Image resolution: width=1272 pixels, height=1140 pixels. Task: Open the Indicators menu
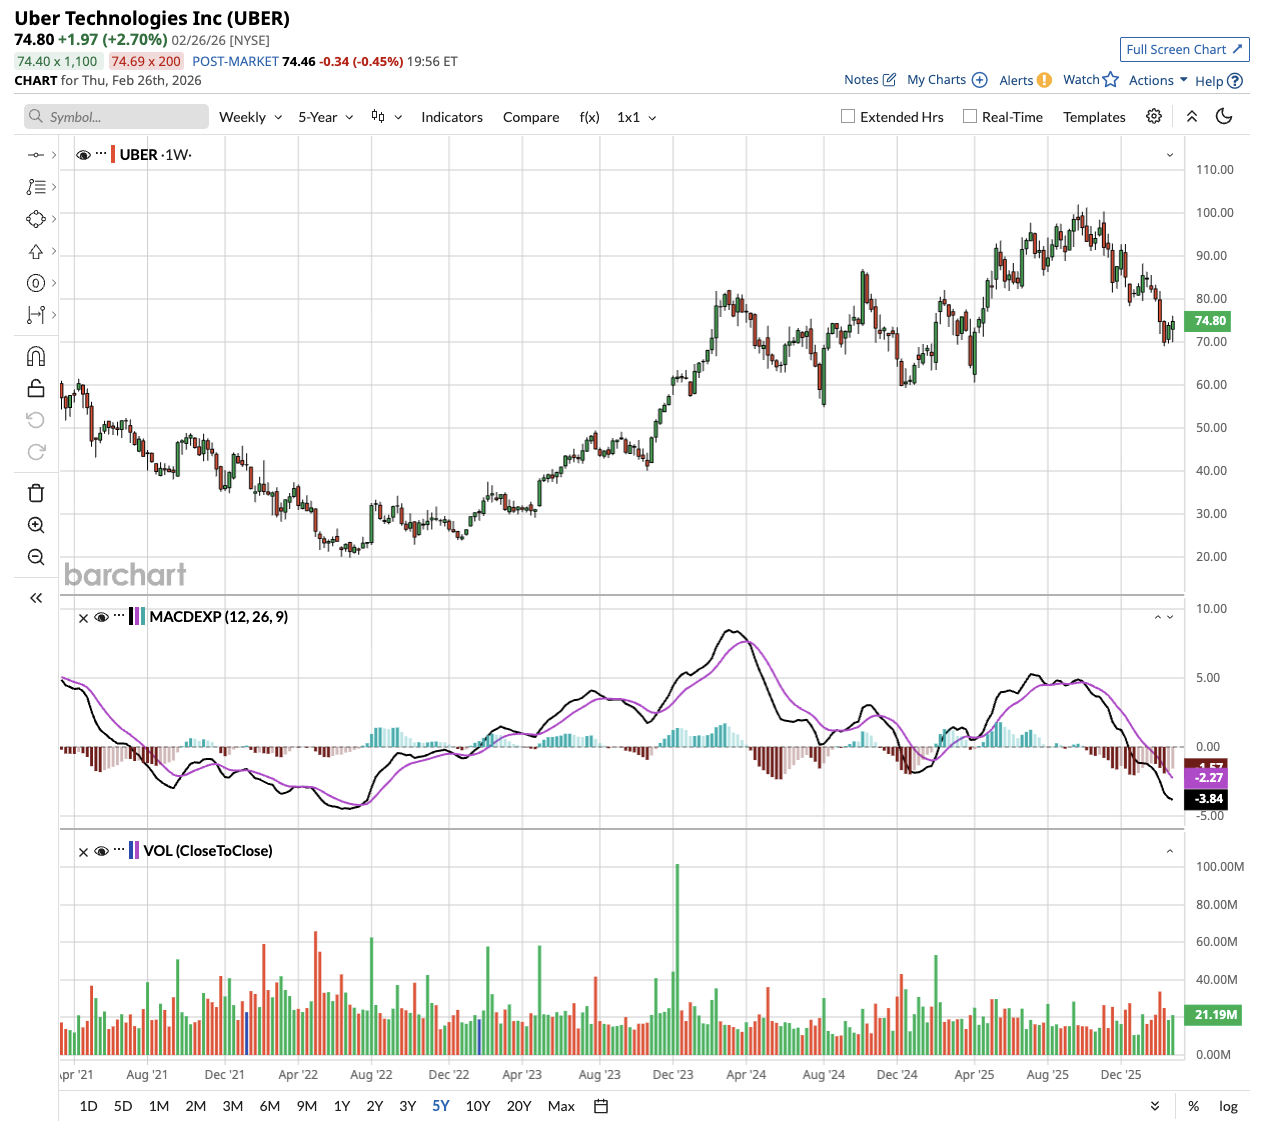452,117
